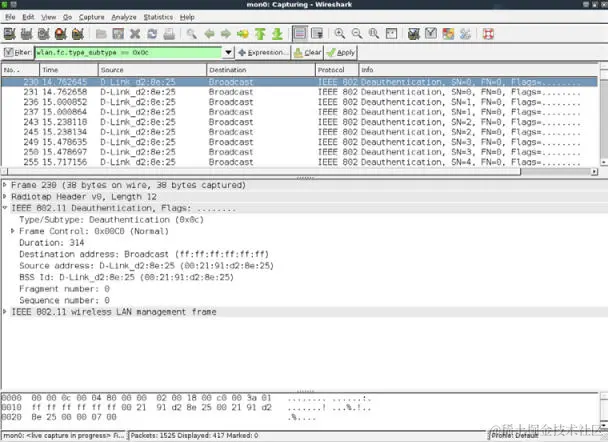
Task: Open the capture interfaces list icon
Action: click(x=9, y=34)
